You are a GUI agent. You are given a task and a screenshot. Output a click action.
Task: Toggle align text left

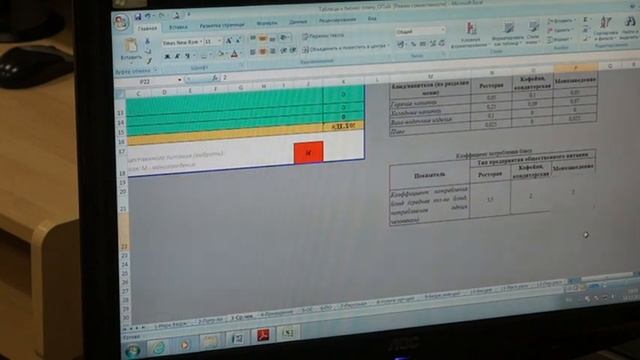(x=253, y=52)
